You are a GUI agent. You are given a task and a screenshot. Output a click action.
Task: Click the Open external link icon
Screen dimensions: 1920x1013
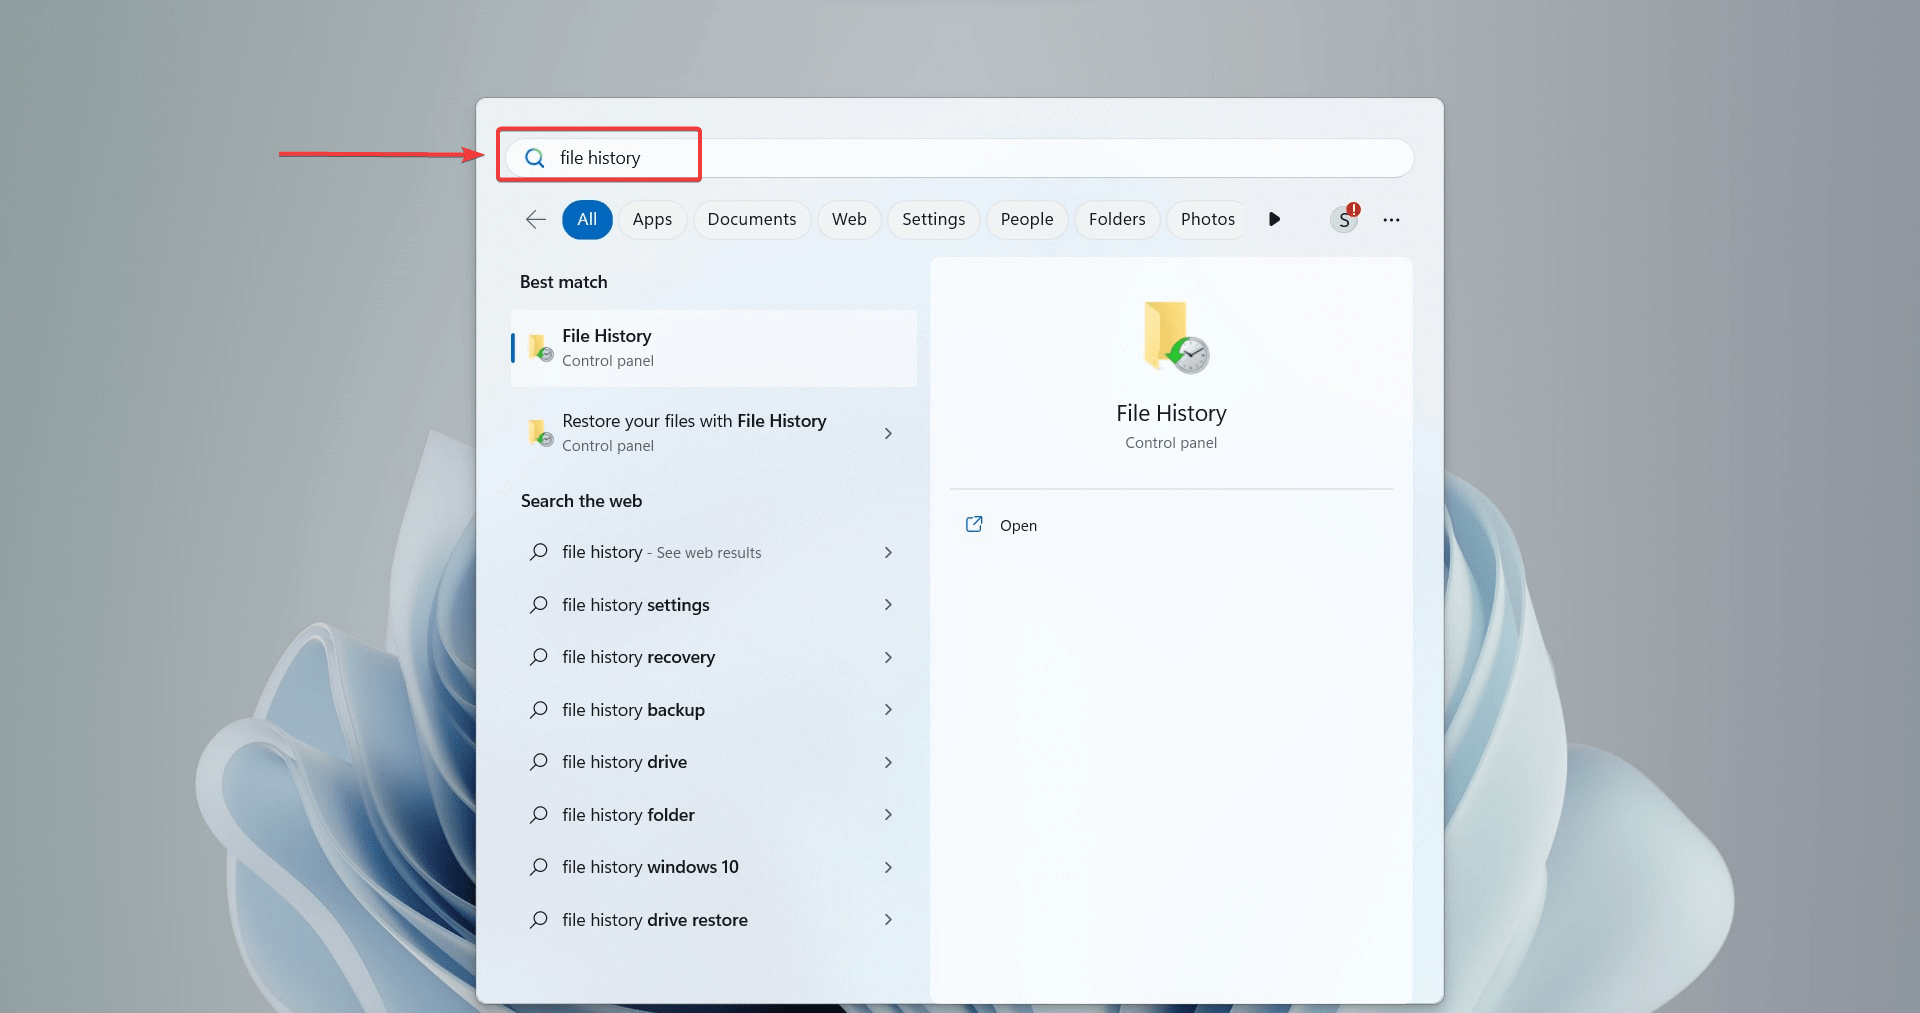(974, 524)
